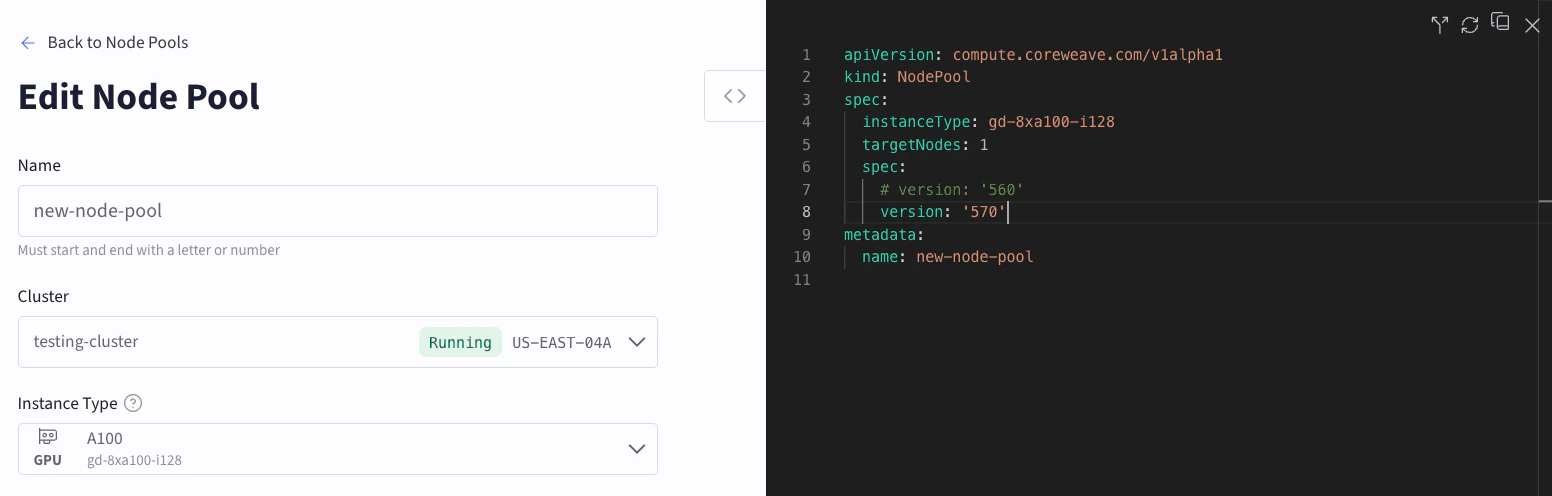Click the split-arrows diff icon in editor
This screenshot has width=1552, height=496.
coord(1439,25)
